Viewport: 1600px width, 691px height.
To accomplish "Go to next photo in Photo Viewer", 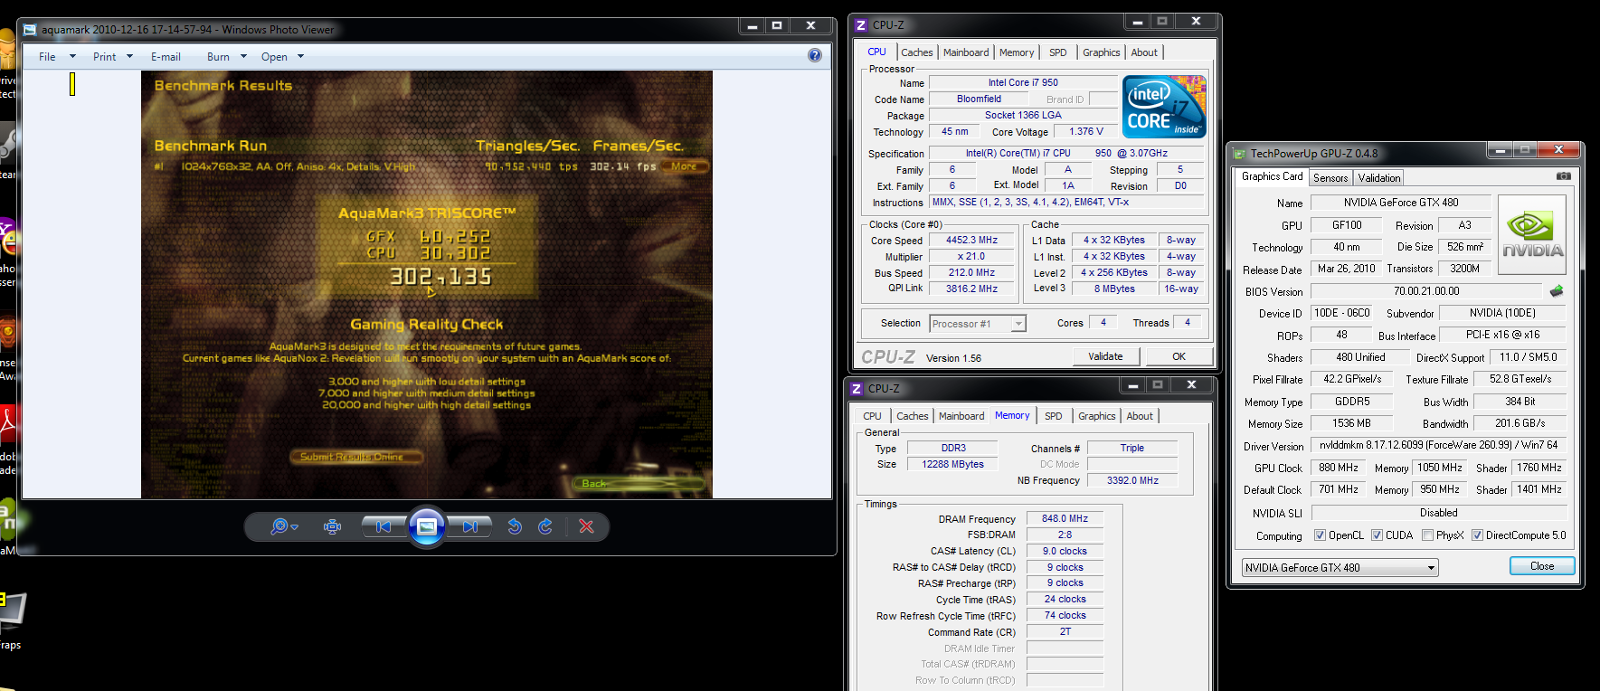I will pos(469,526).
